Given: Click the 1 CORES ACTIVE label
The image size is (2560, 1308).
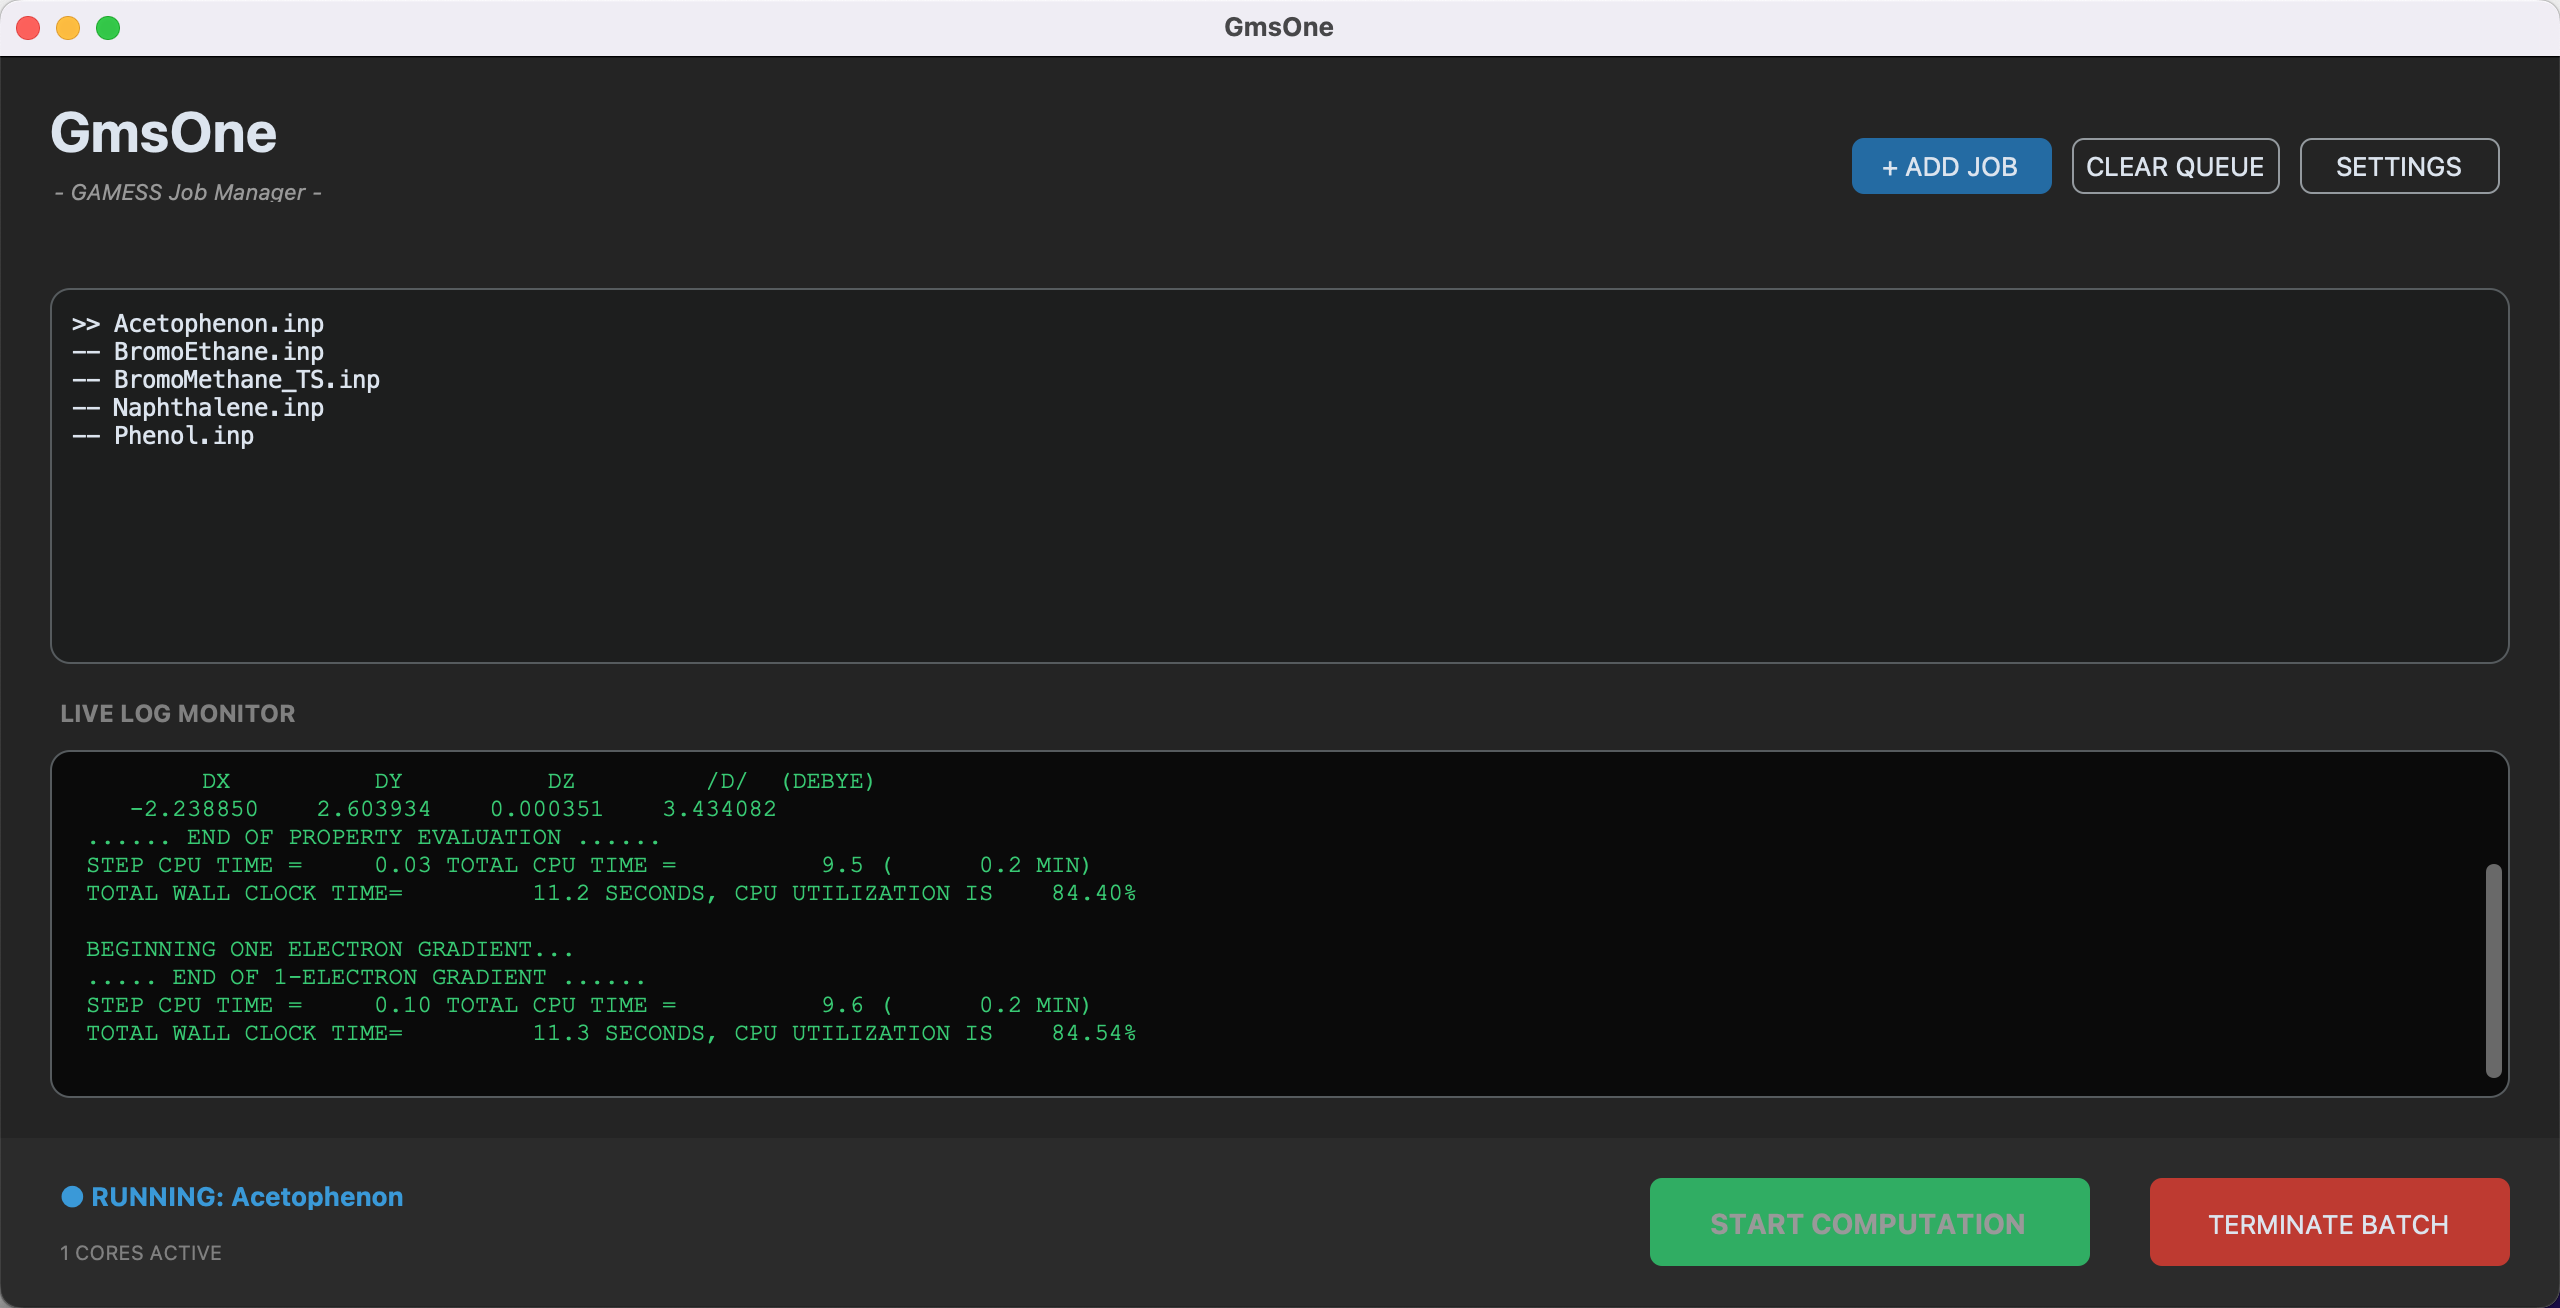Looking at the screenshot, I should click(x=141, y=1253).
